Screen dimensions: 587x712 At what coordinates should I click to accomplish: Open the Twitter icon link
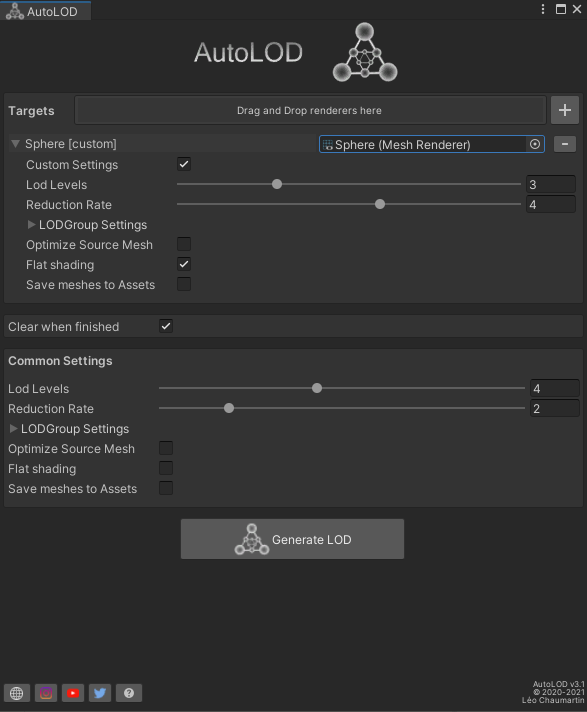coord(100,693)
